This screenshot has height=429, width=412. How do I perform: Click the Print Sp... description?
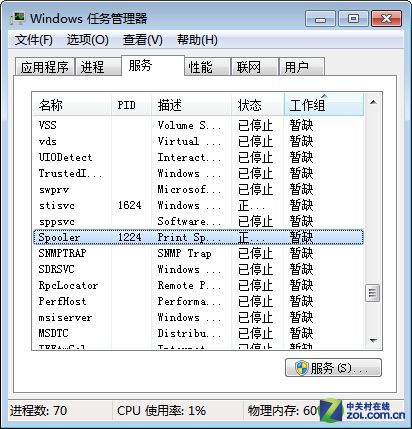pos(189,237)
